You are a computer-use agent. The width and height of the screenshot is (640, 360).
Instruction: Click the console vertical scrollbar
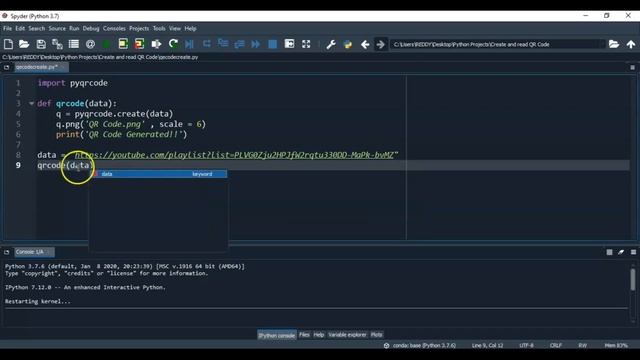[x=633, y=280]
